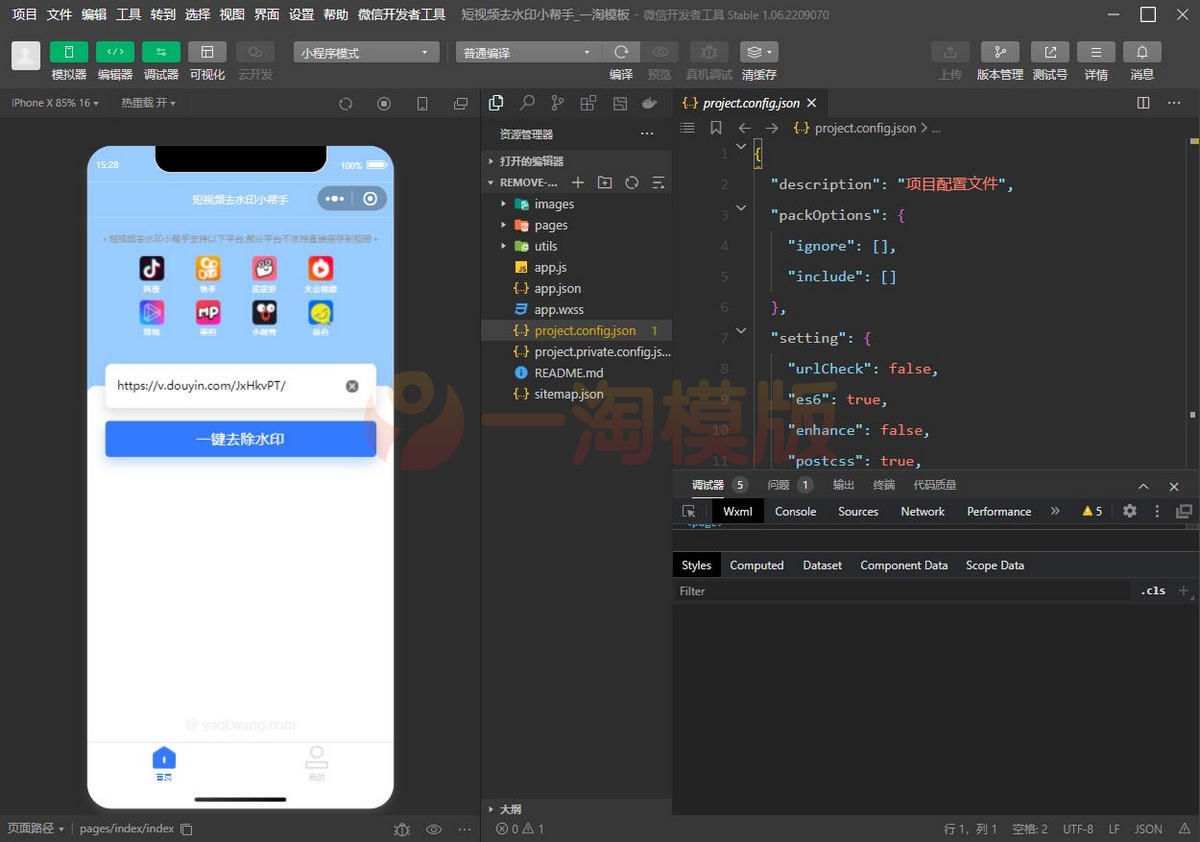Open the Clear Cache (清缓存) dropdown
1200x842 pixels.
[759, 52]
